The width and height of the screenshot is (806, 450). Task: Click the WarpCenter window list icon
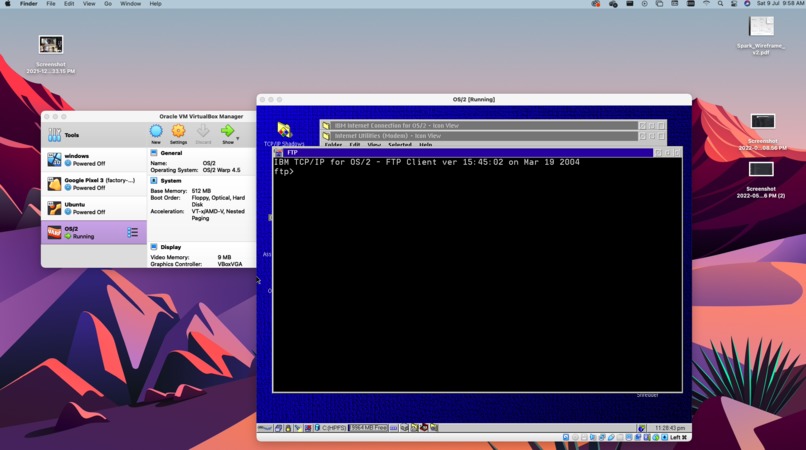[278, 427]
